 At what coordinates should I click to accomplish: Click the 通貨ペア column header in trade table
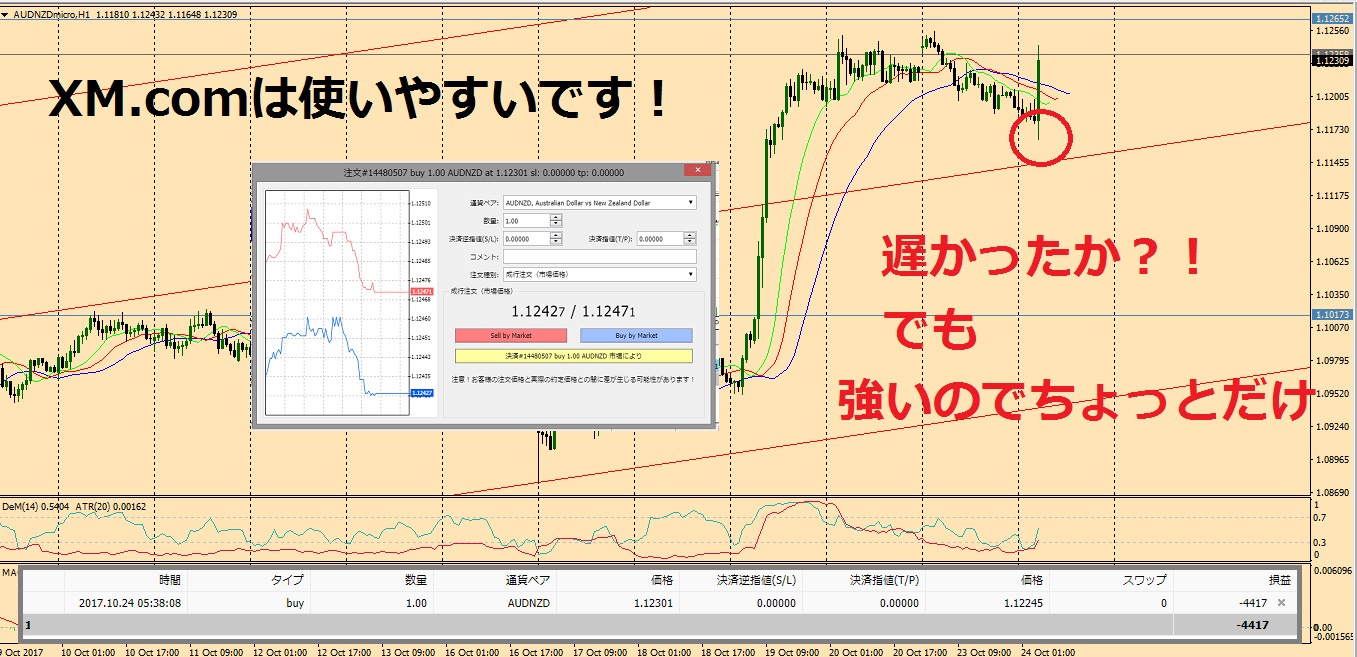click(529, 580)
